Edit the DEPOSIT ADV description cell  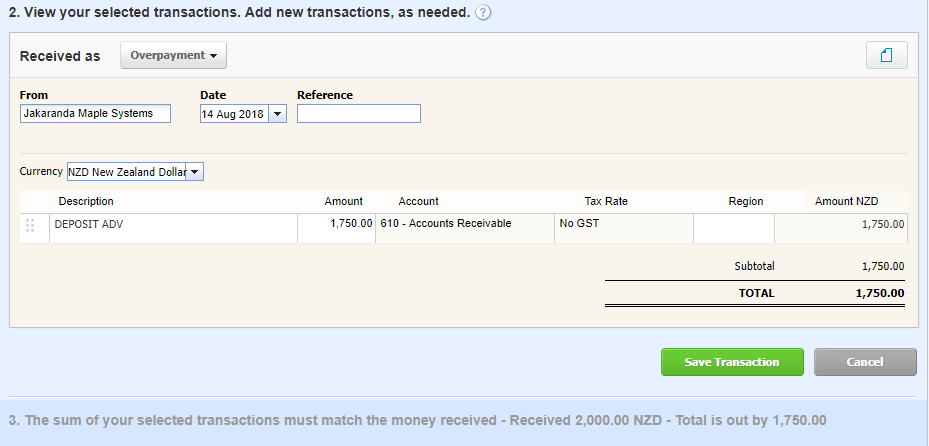click(173, 229)
